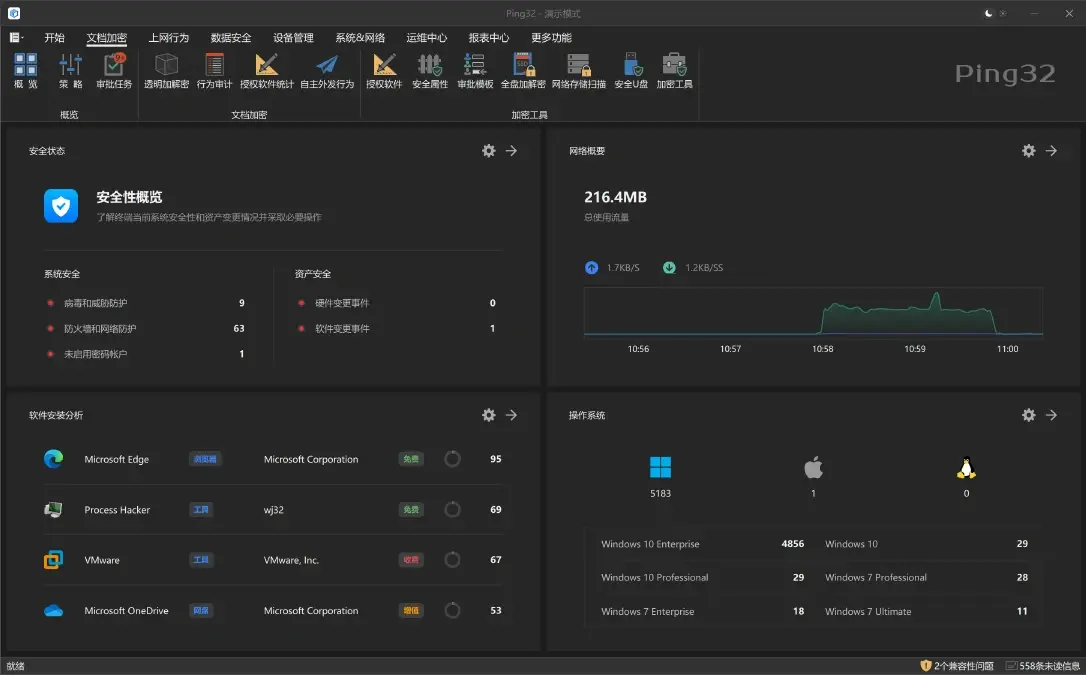Expand 网络概要 panel via its arrow

click(x=1052, y=150)
